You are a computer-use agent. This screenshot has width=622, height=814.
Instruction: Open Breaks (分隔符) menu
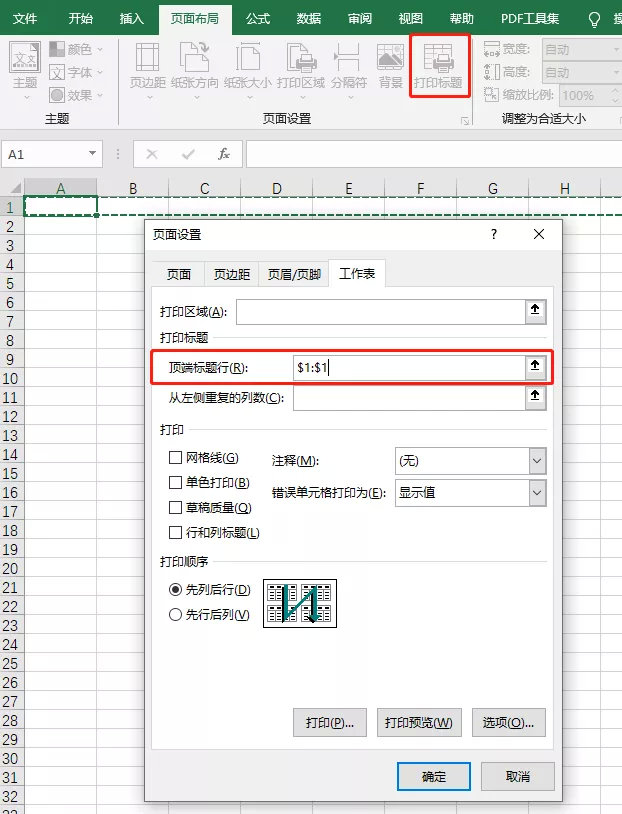pos(348,70)
